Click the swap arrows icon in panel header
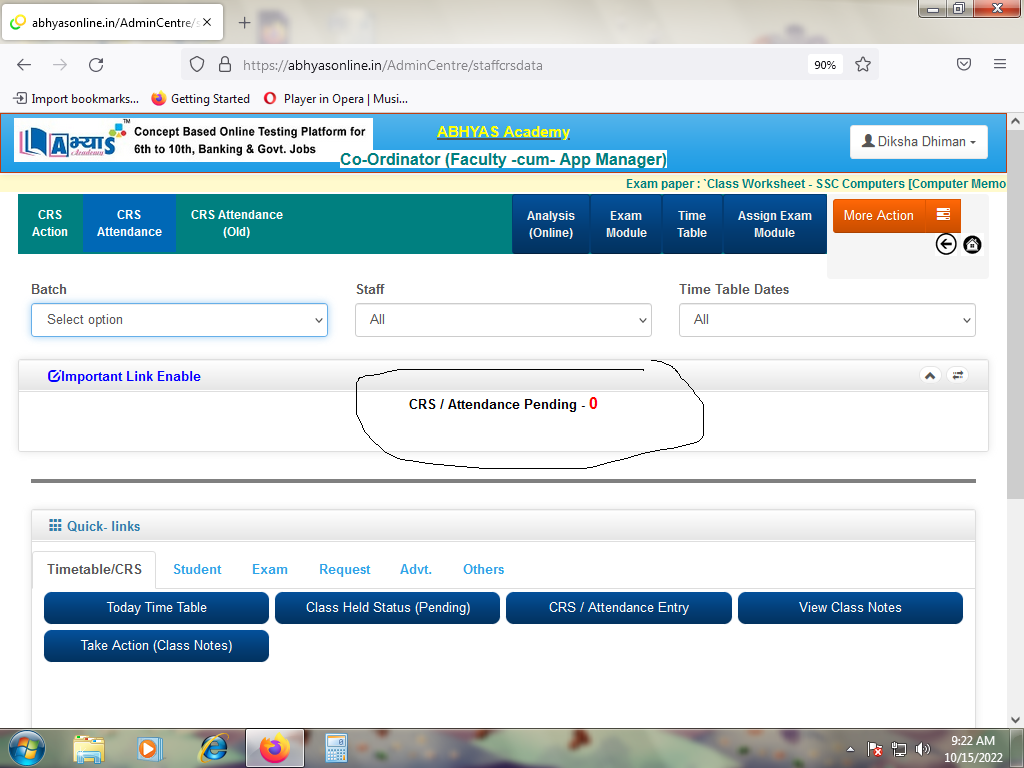This screenshot has width=1024, height=768. point(958,375)
